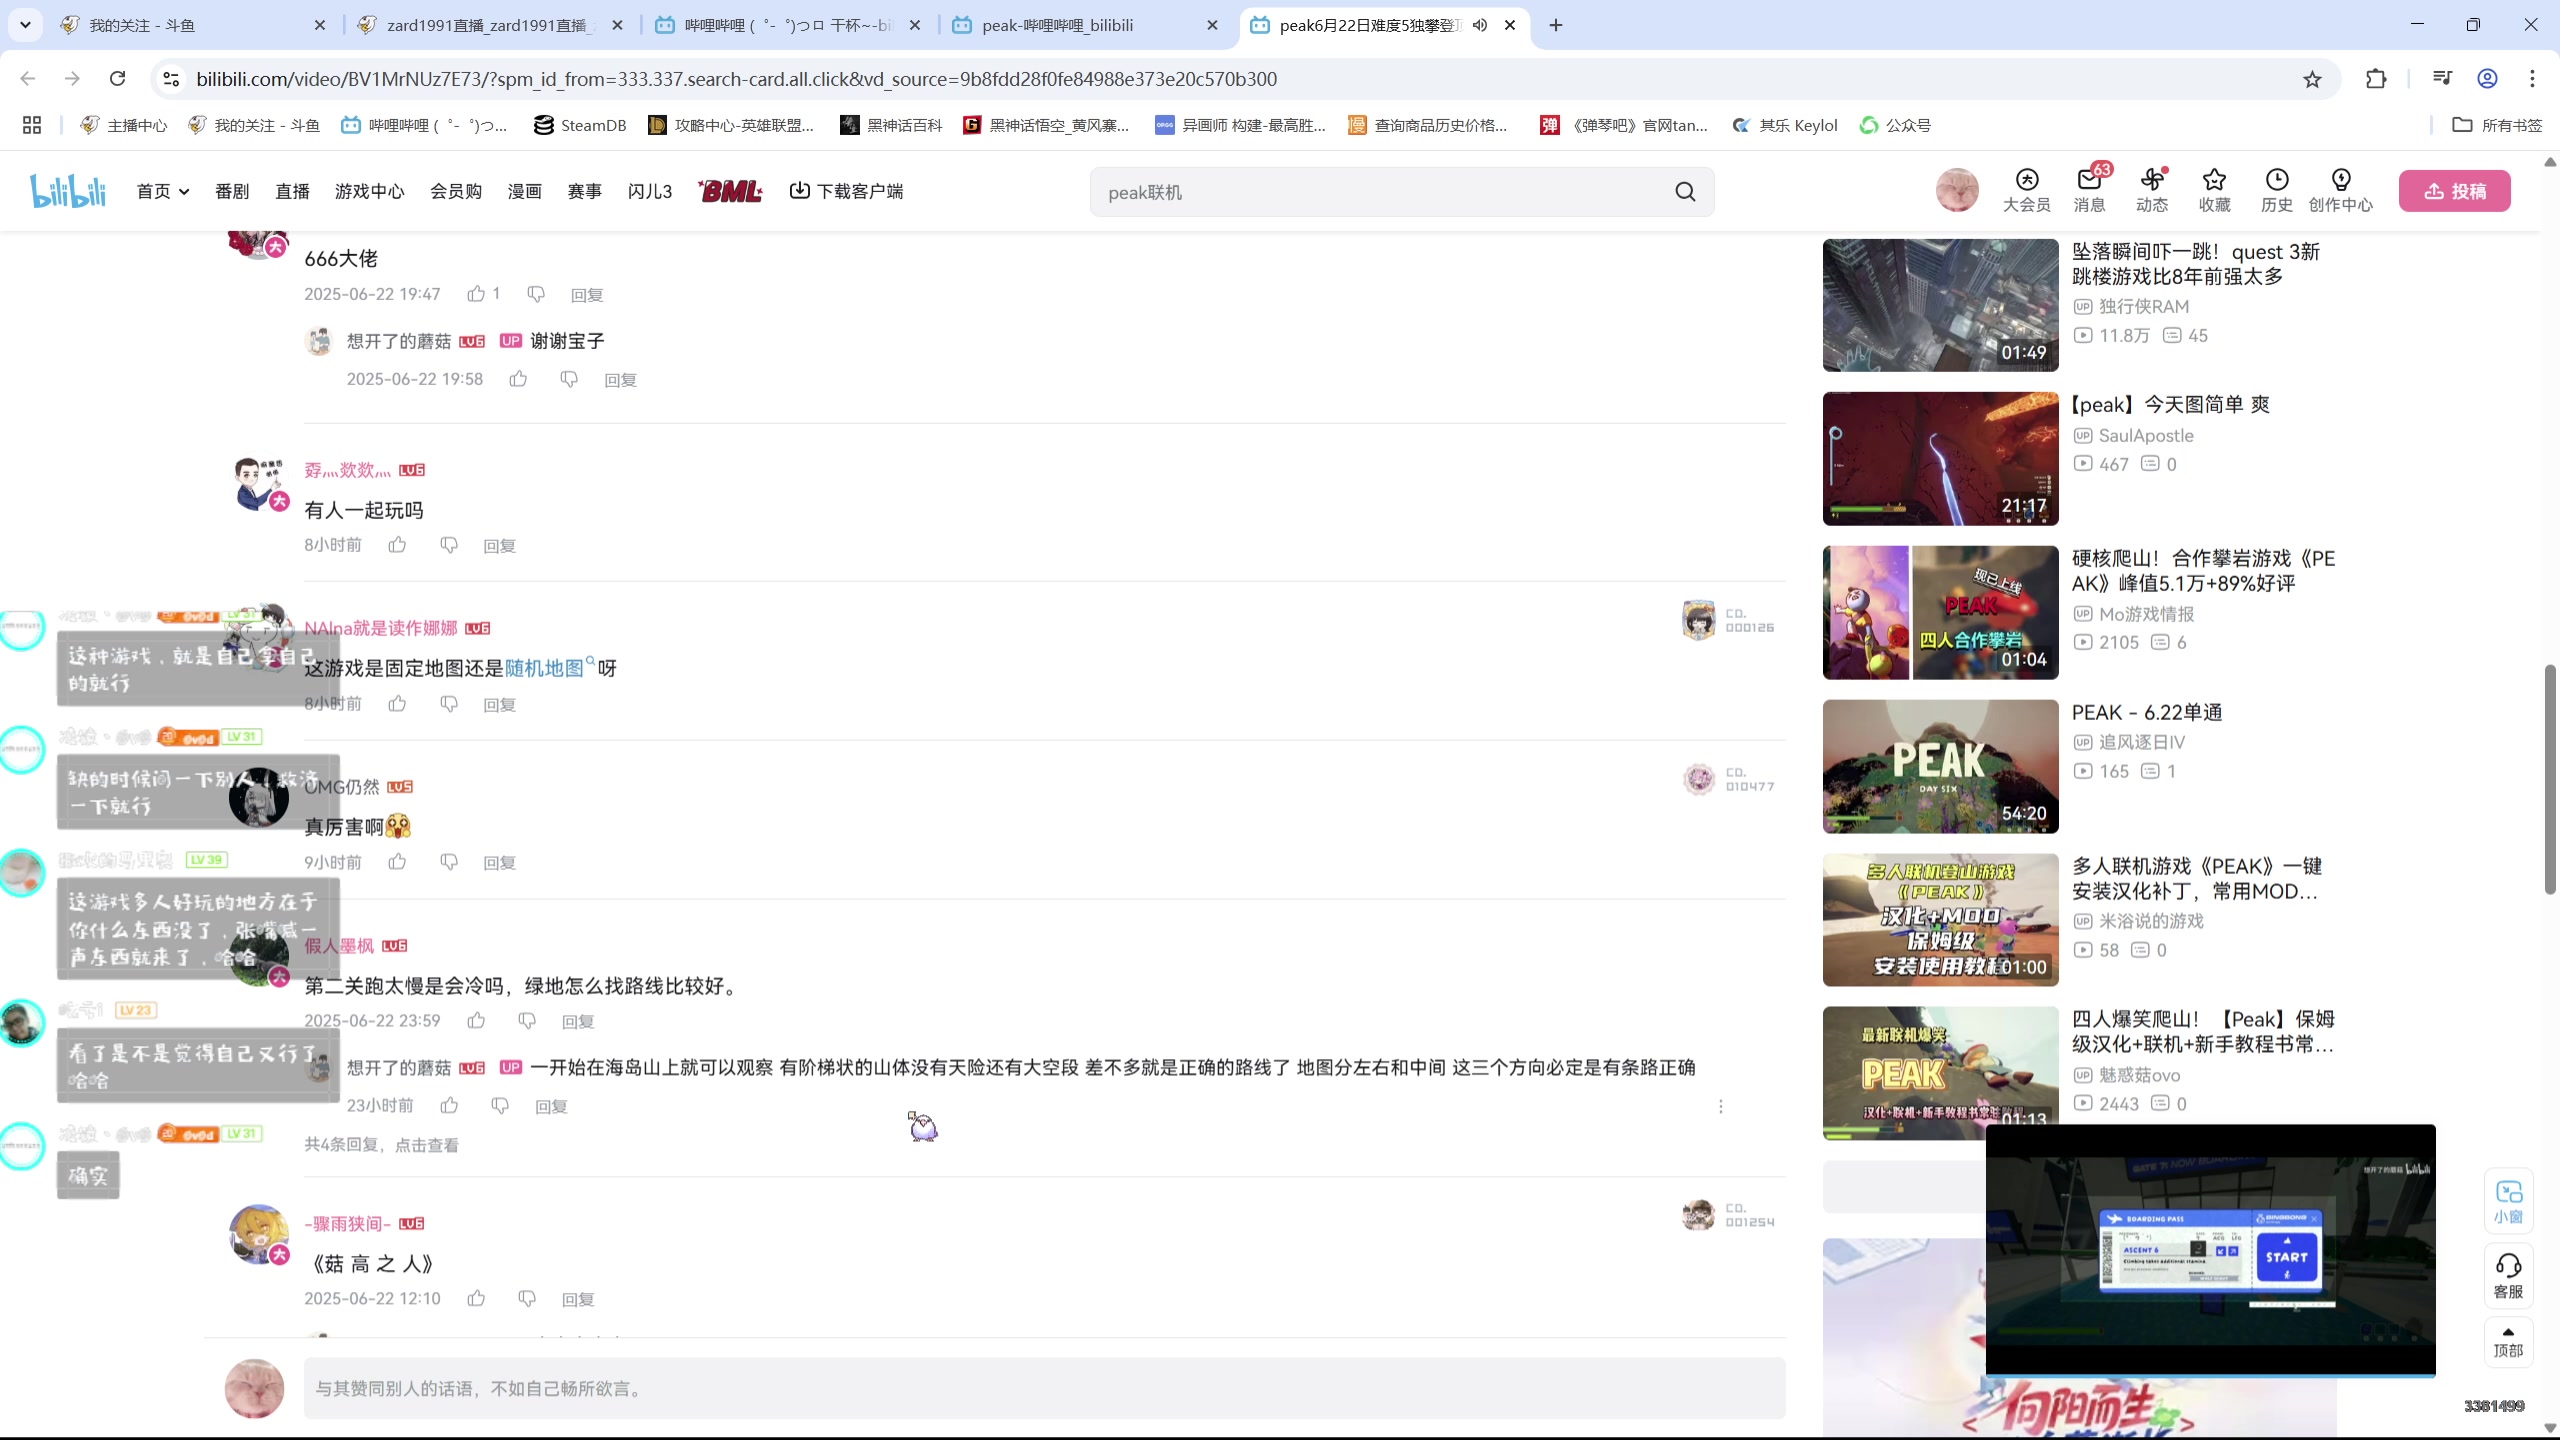
Task: Open 独行侠RAM uploader link
Action: (x=2143, y=306)
